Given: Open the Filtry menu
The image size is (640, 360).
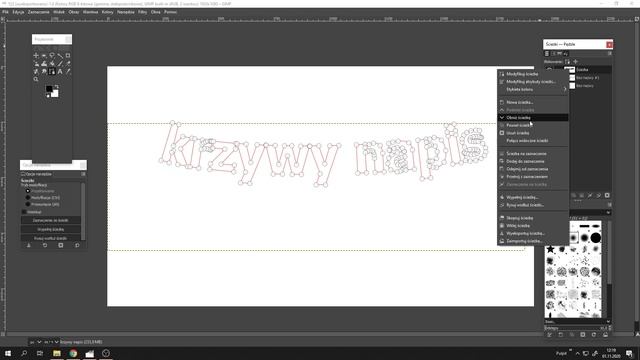Looking at the screenshot, I should (x=142, y=12).
